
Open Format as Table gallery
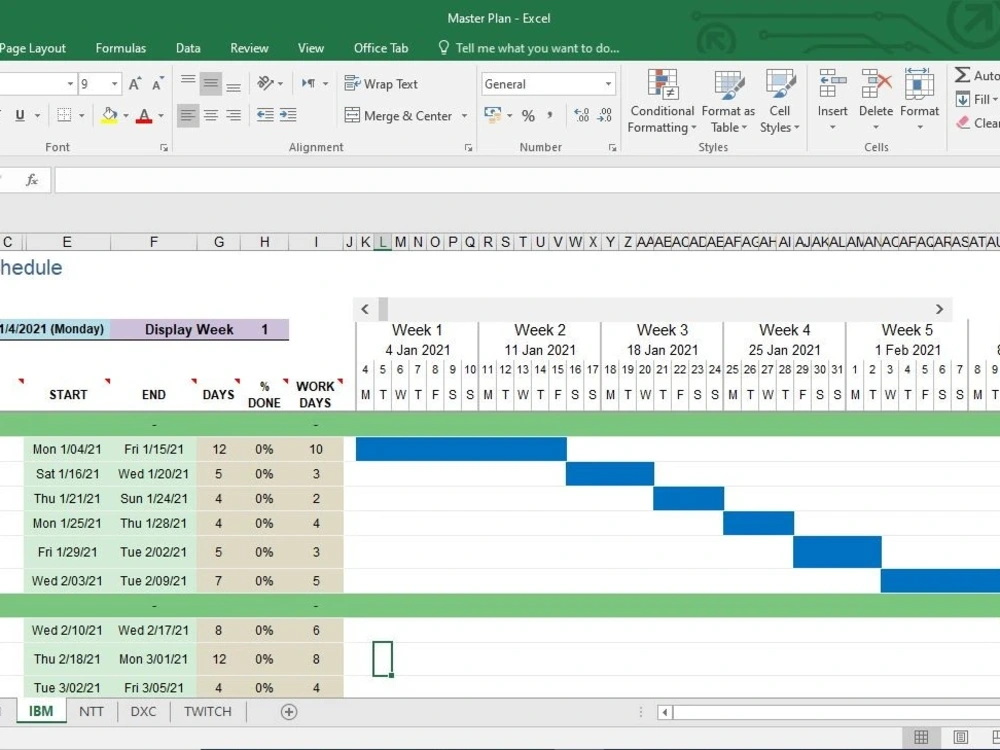pyautogui.click(x=728, y=101)
